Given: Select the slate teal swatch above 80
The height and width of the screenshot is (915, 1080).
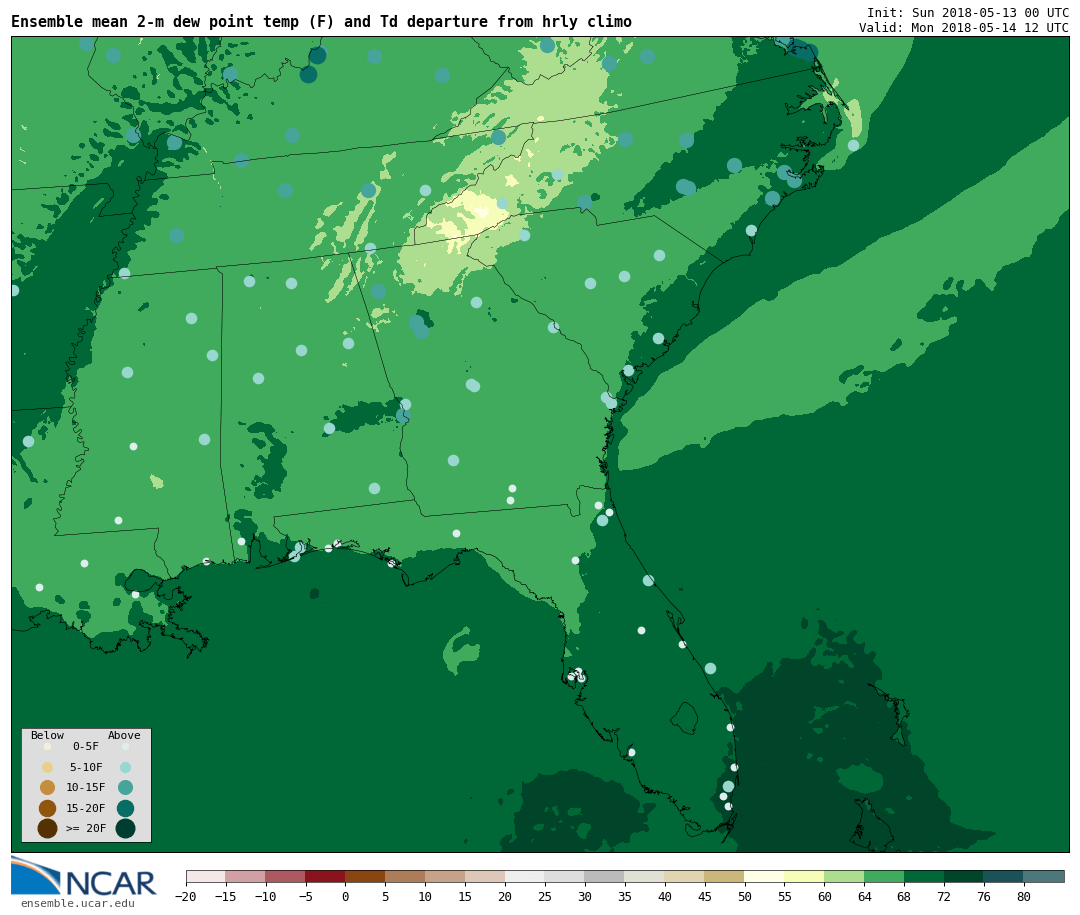Looking at the screenshot, I should [x=1044, y=876].
